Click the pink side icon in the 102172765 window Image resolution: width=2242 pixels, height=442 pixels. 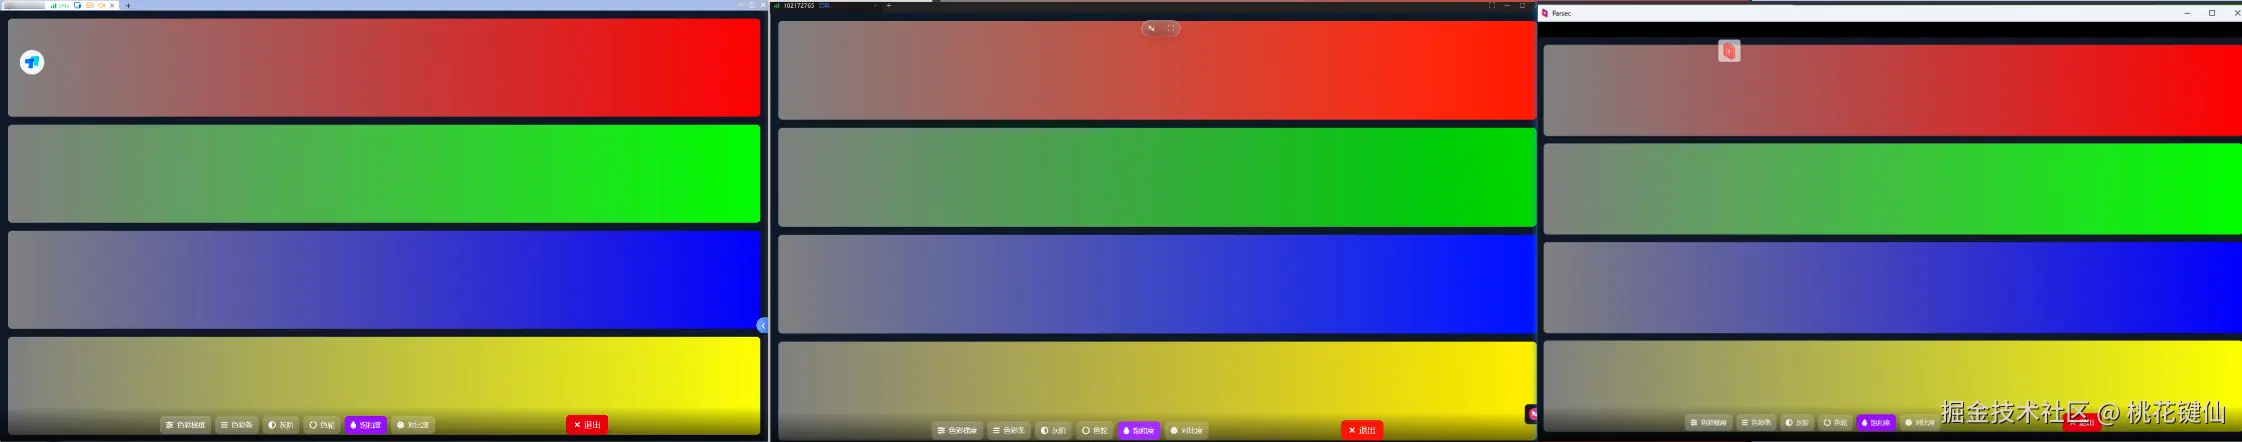(1532, 413)
